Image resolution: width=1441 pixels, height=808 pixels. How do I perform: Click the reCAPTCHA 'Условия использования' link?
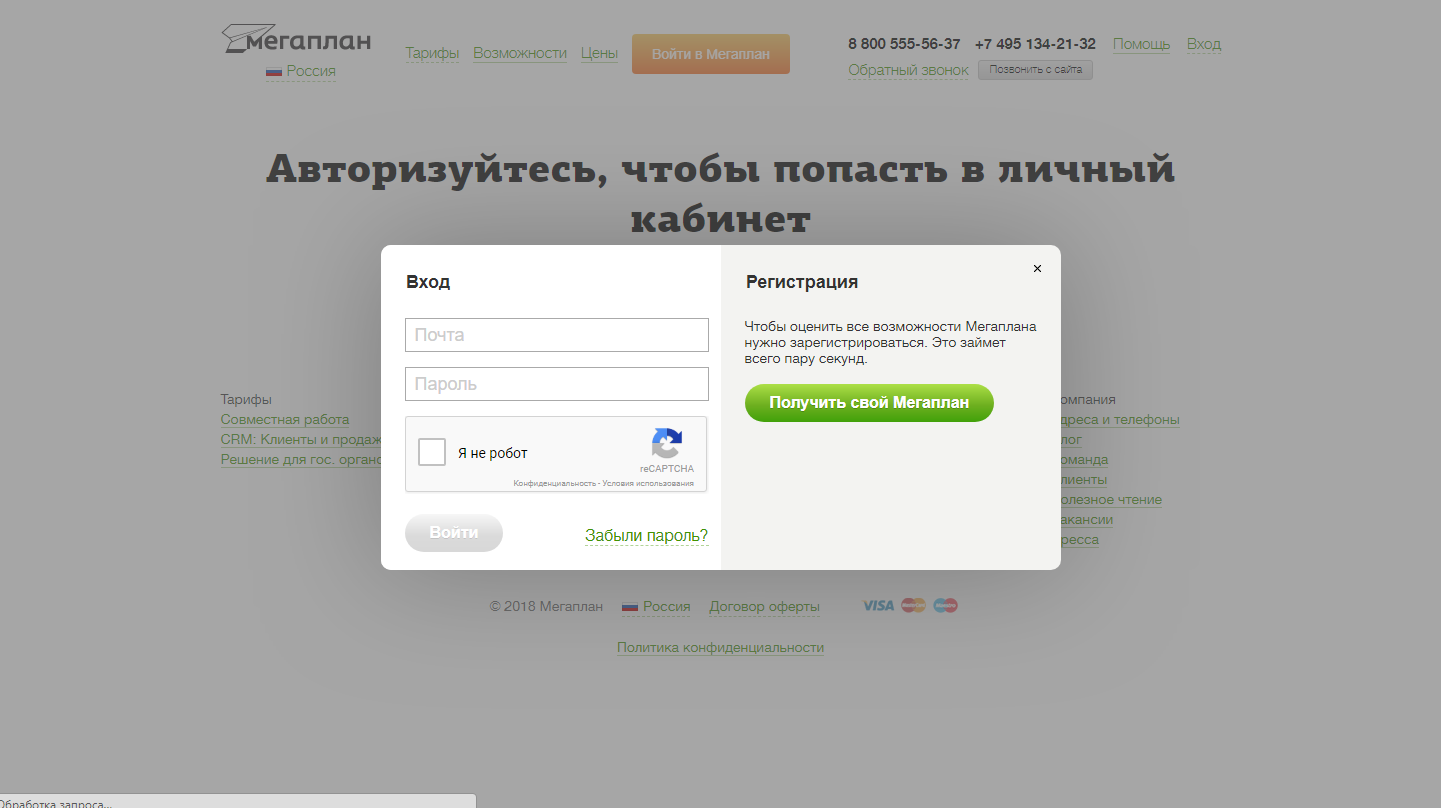(x=648, y=483)
